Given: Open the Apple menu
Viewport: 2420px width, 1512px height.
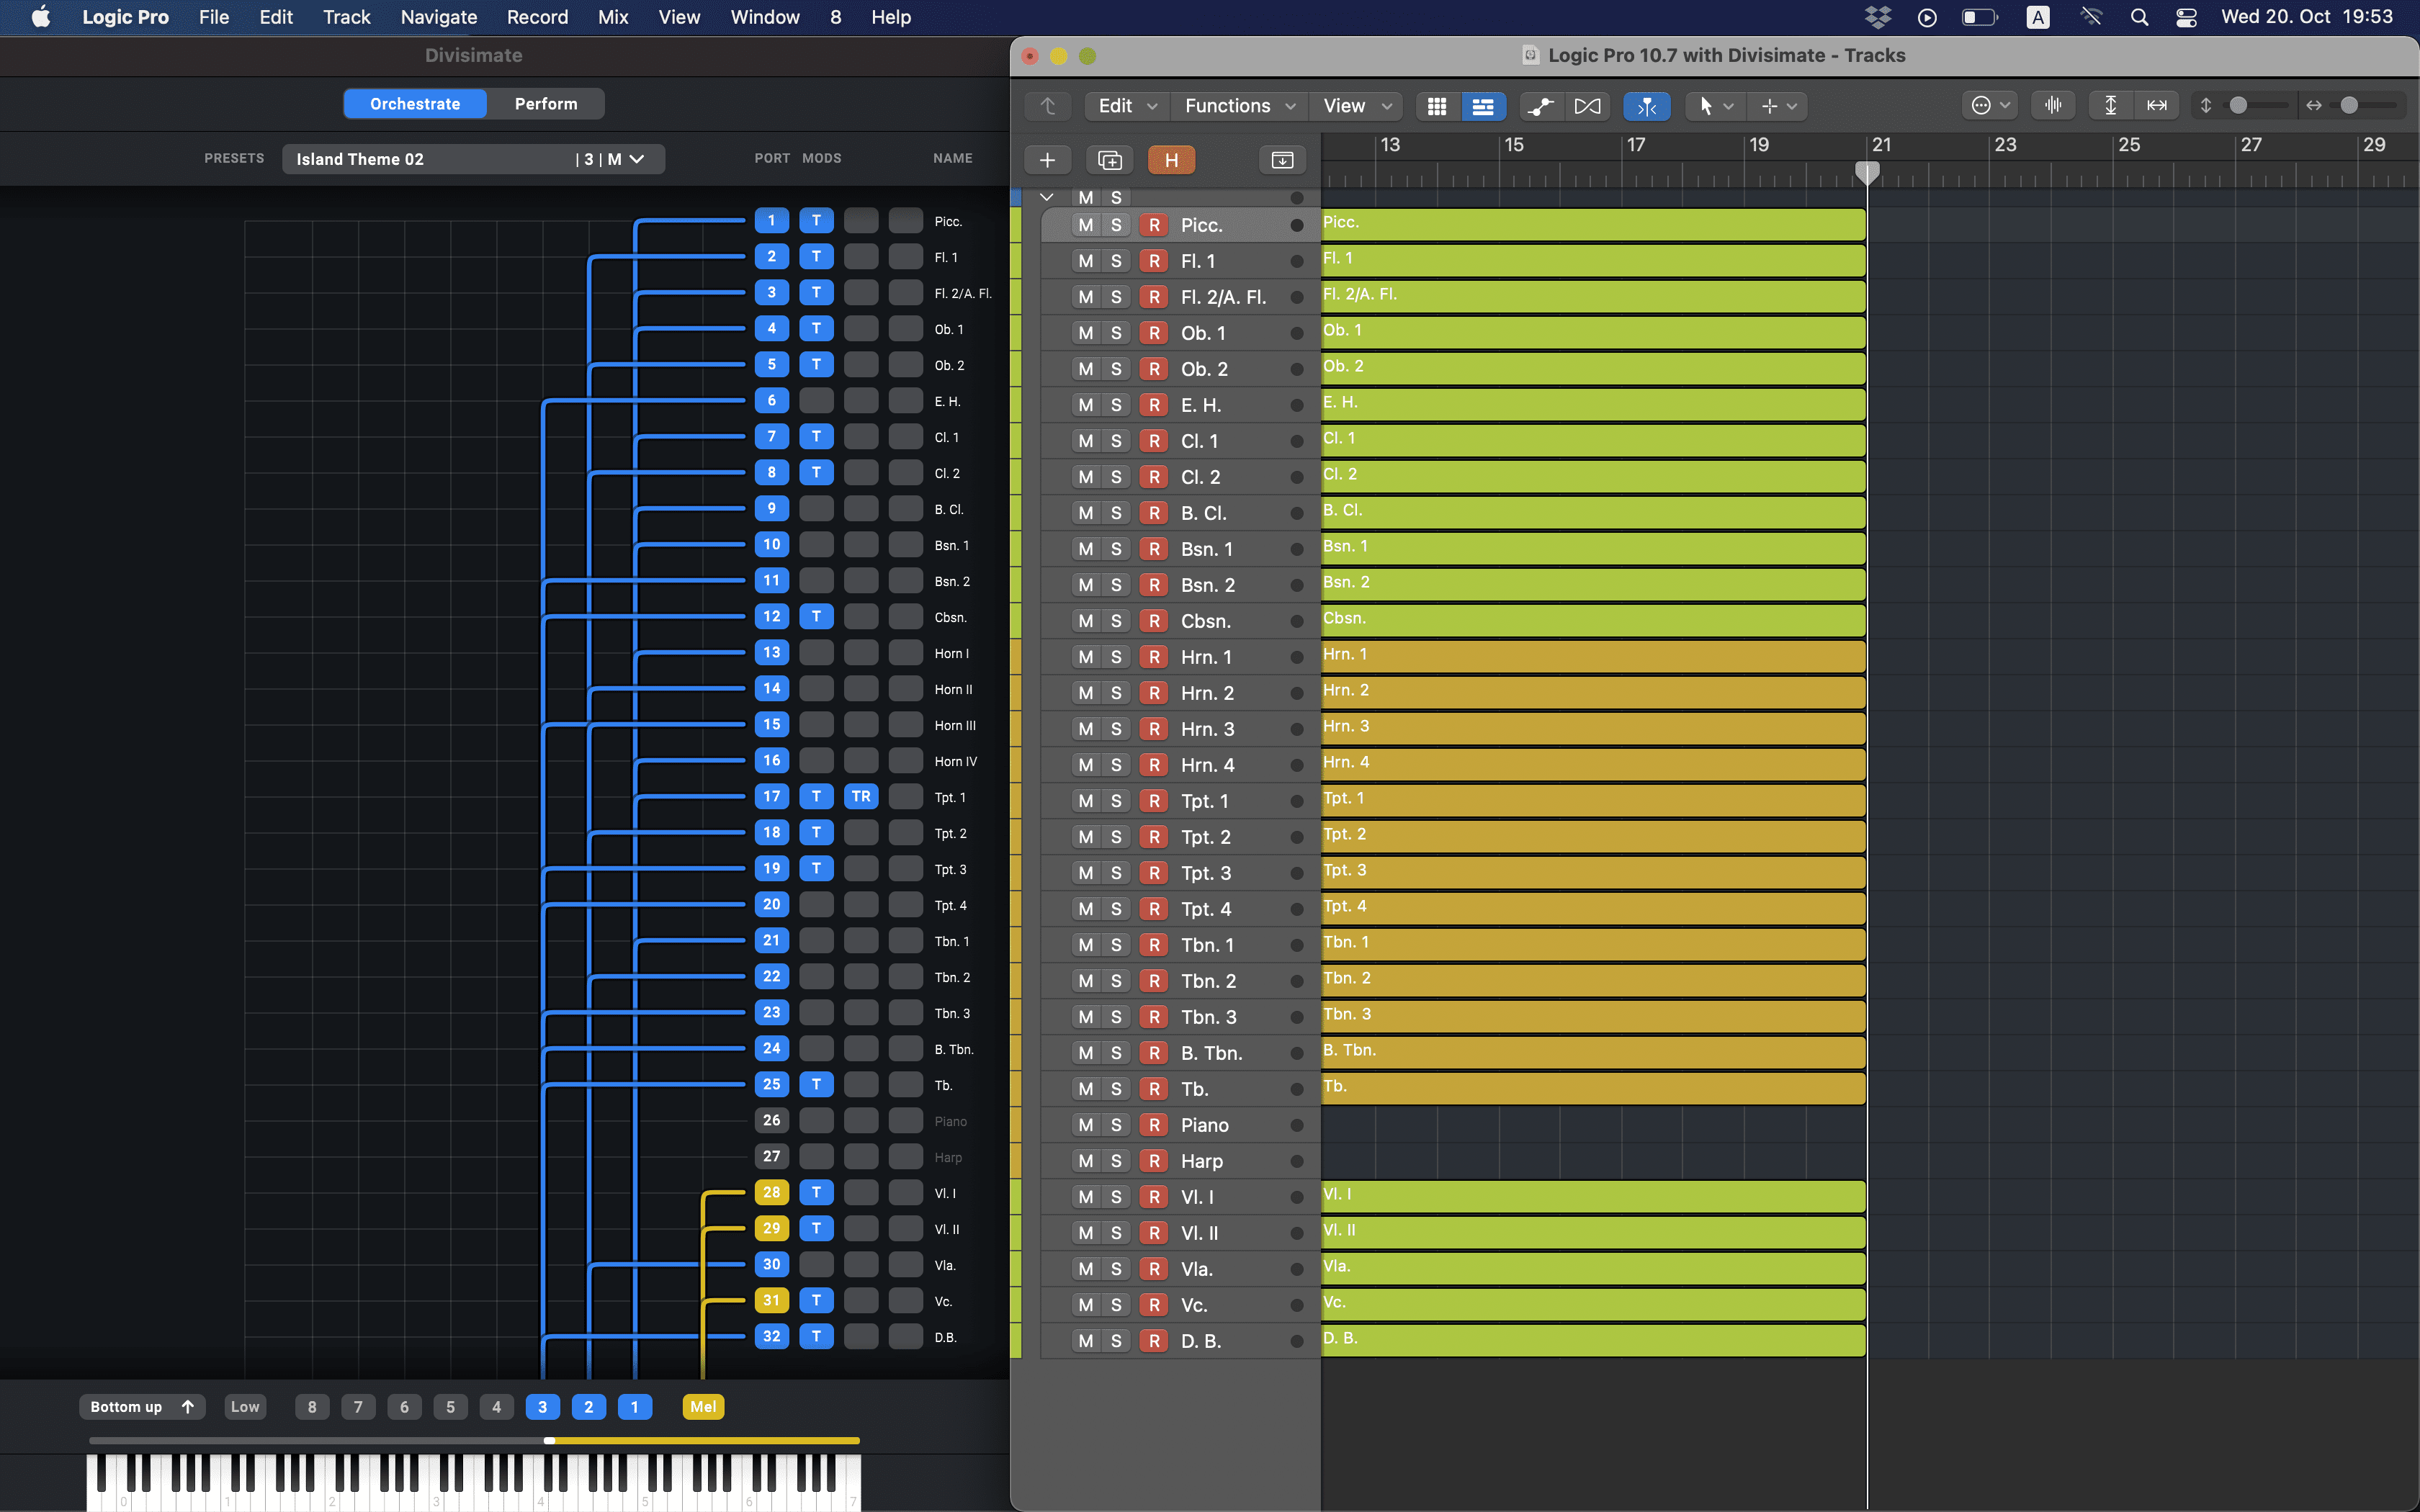Looking at the screenshot, I should pos(40,17).
